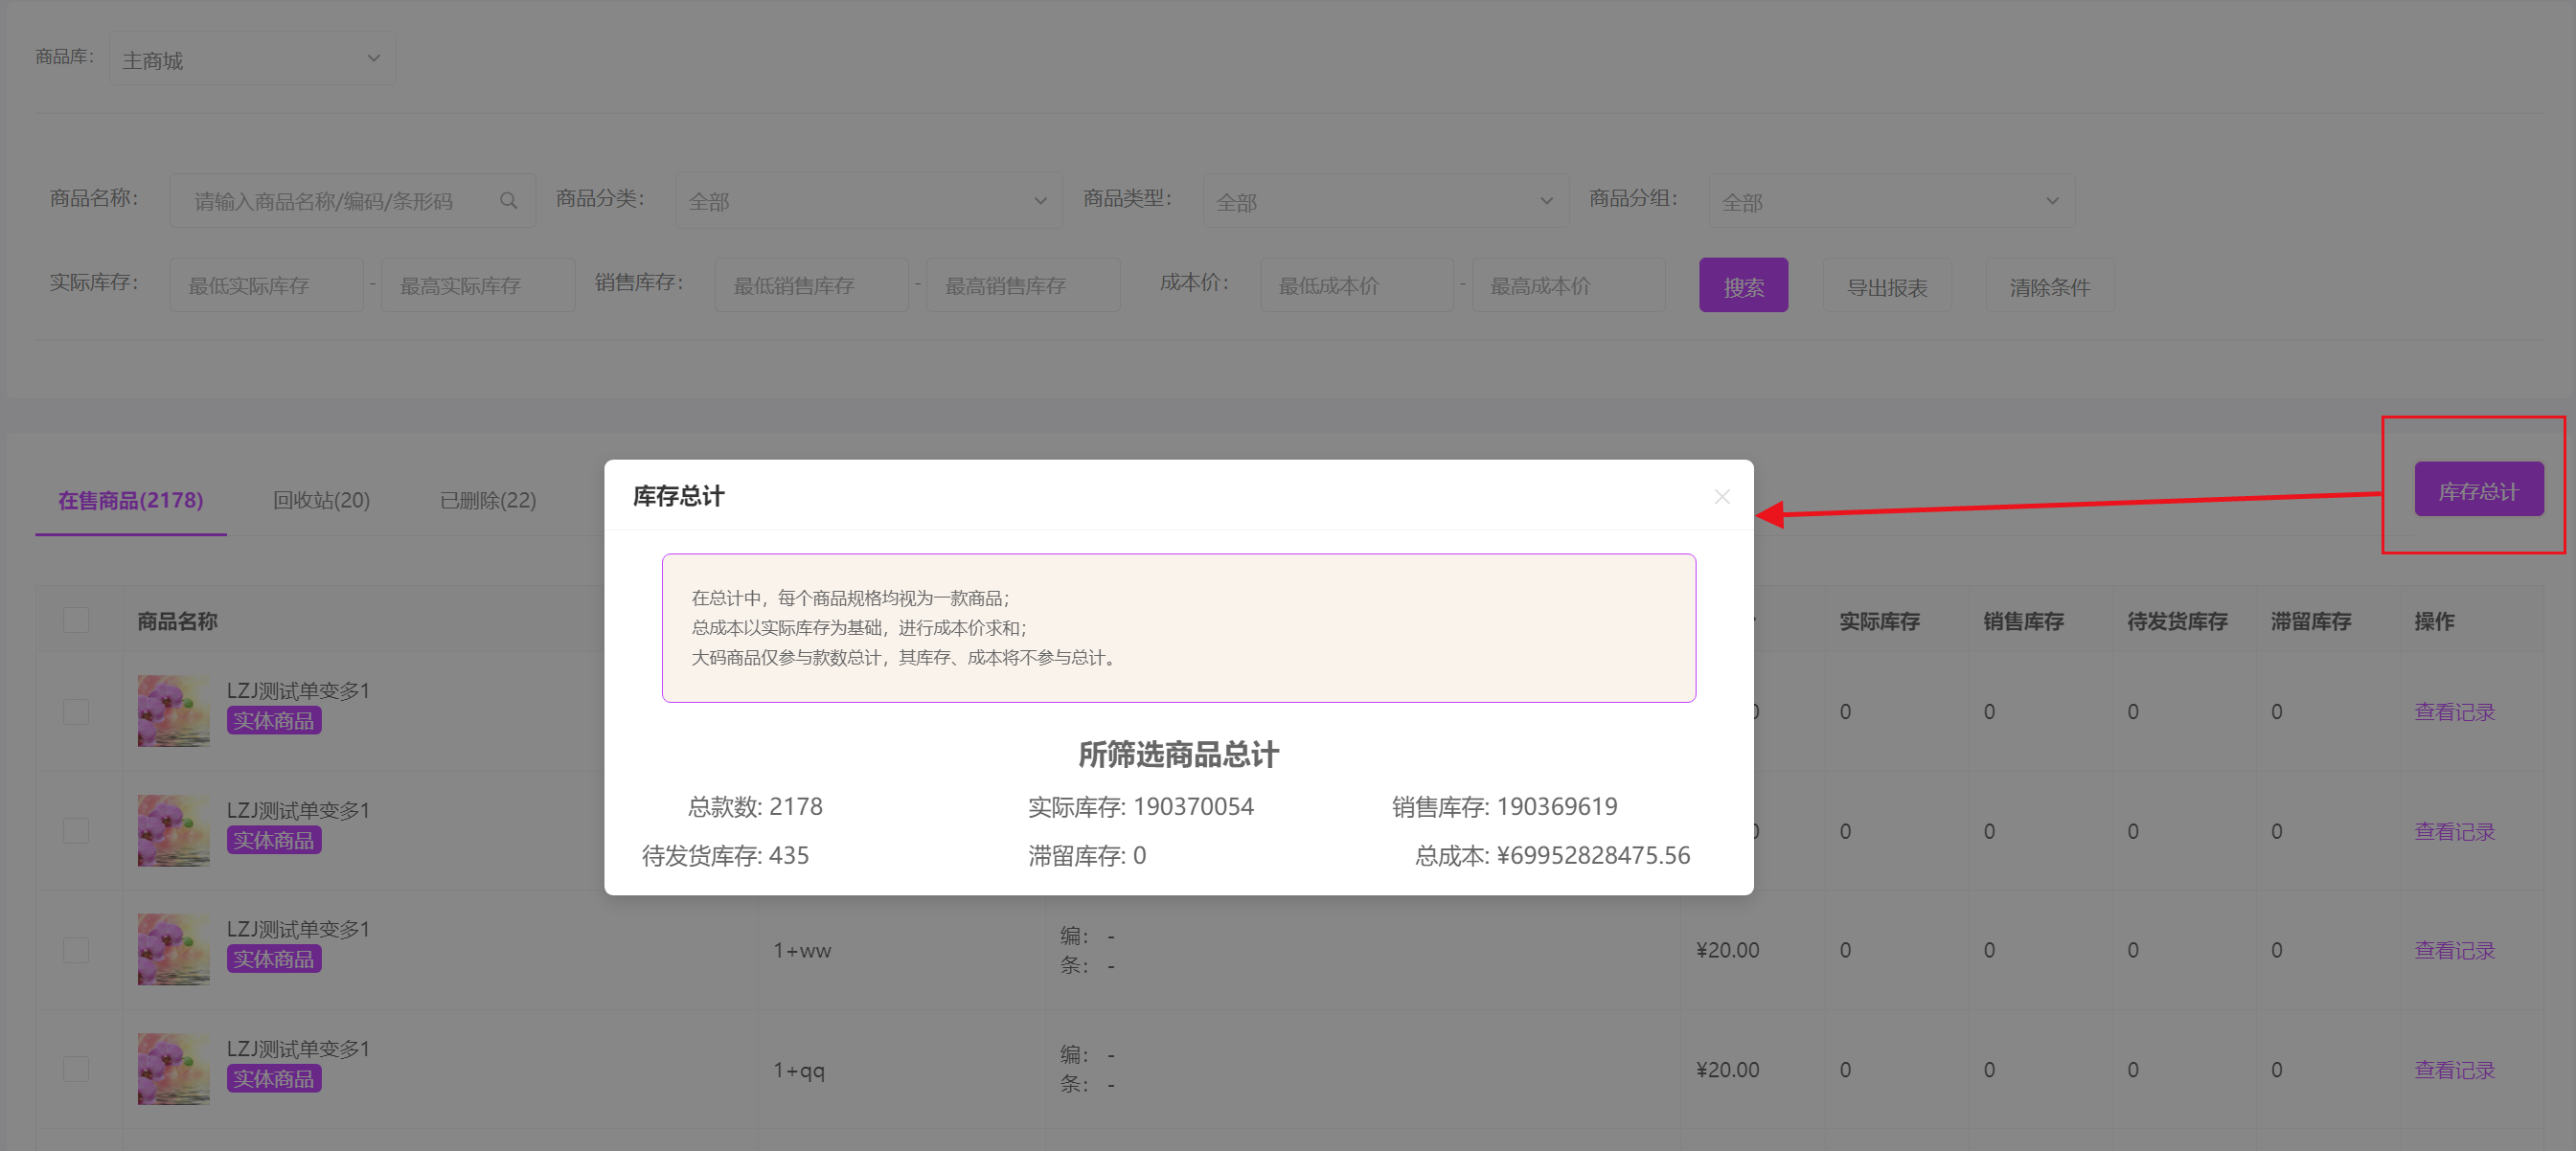Open the 商品库 主商城 dropdown
Image resolution: width=2576 pixels, height=1151 pixels.
(252, 59)
